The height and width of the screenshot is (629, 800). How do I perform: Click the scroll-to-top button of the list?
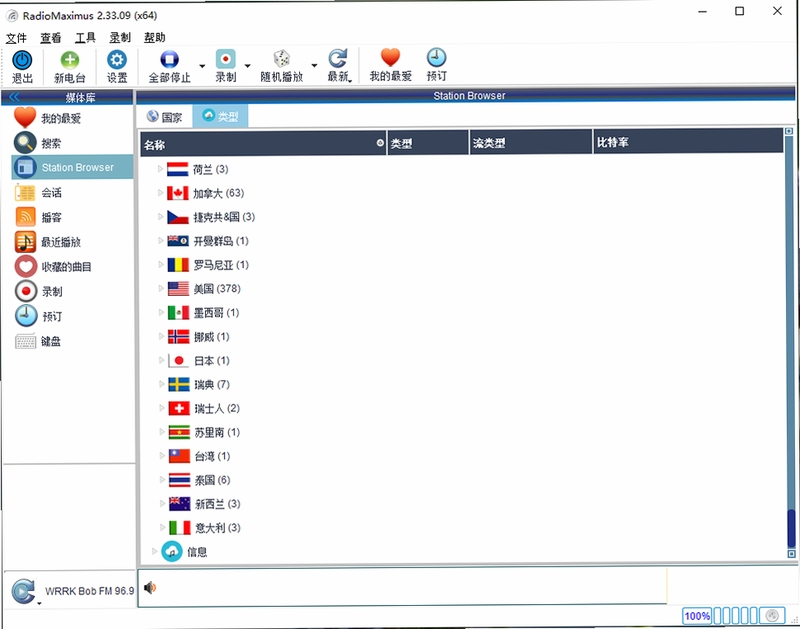[x=789, y=131]
